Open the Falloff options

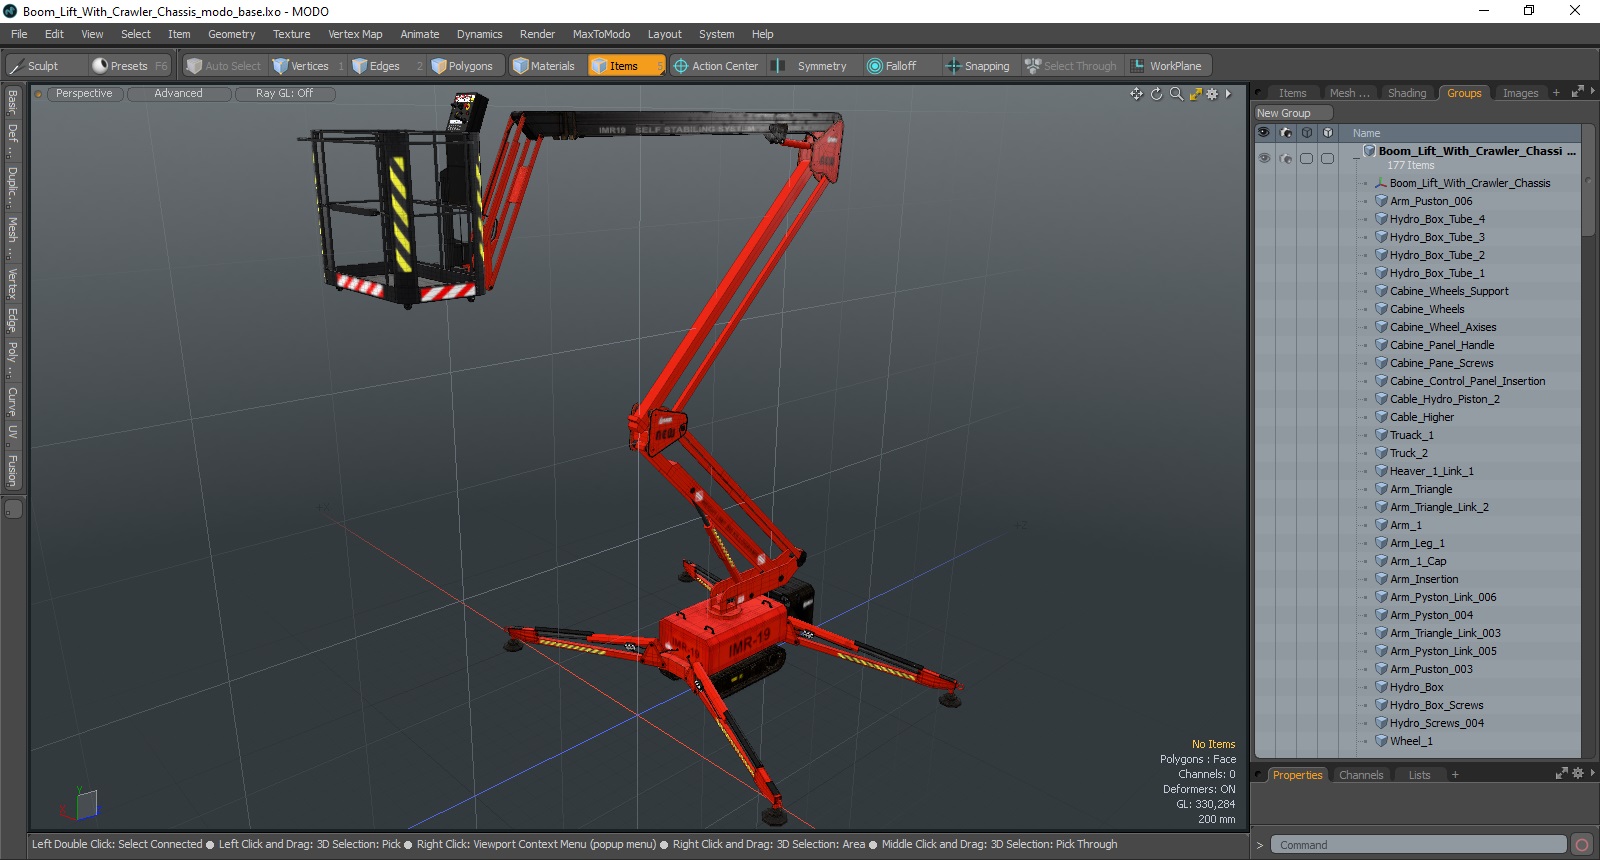[900, 66]
